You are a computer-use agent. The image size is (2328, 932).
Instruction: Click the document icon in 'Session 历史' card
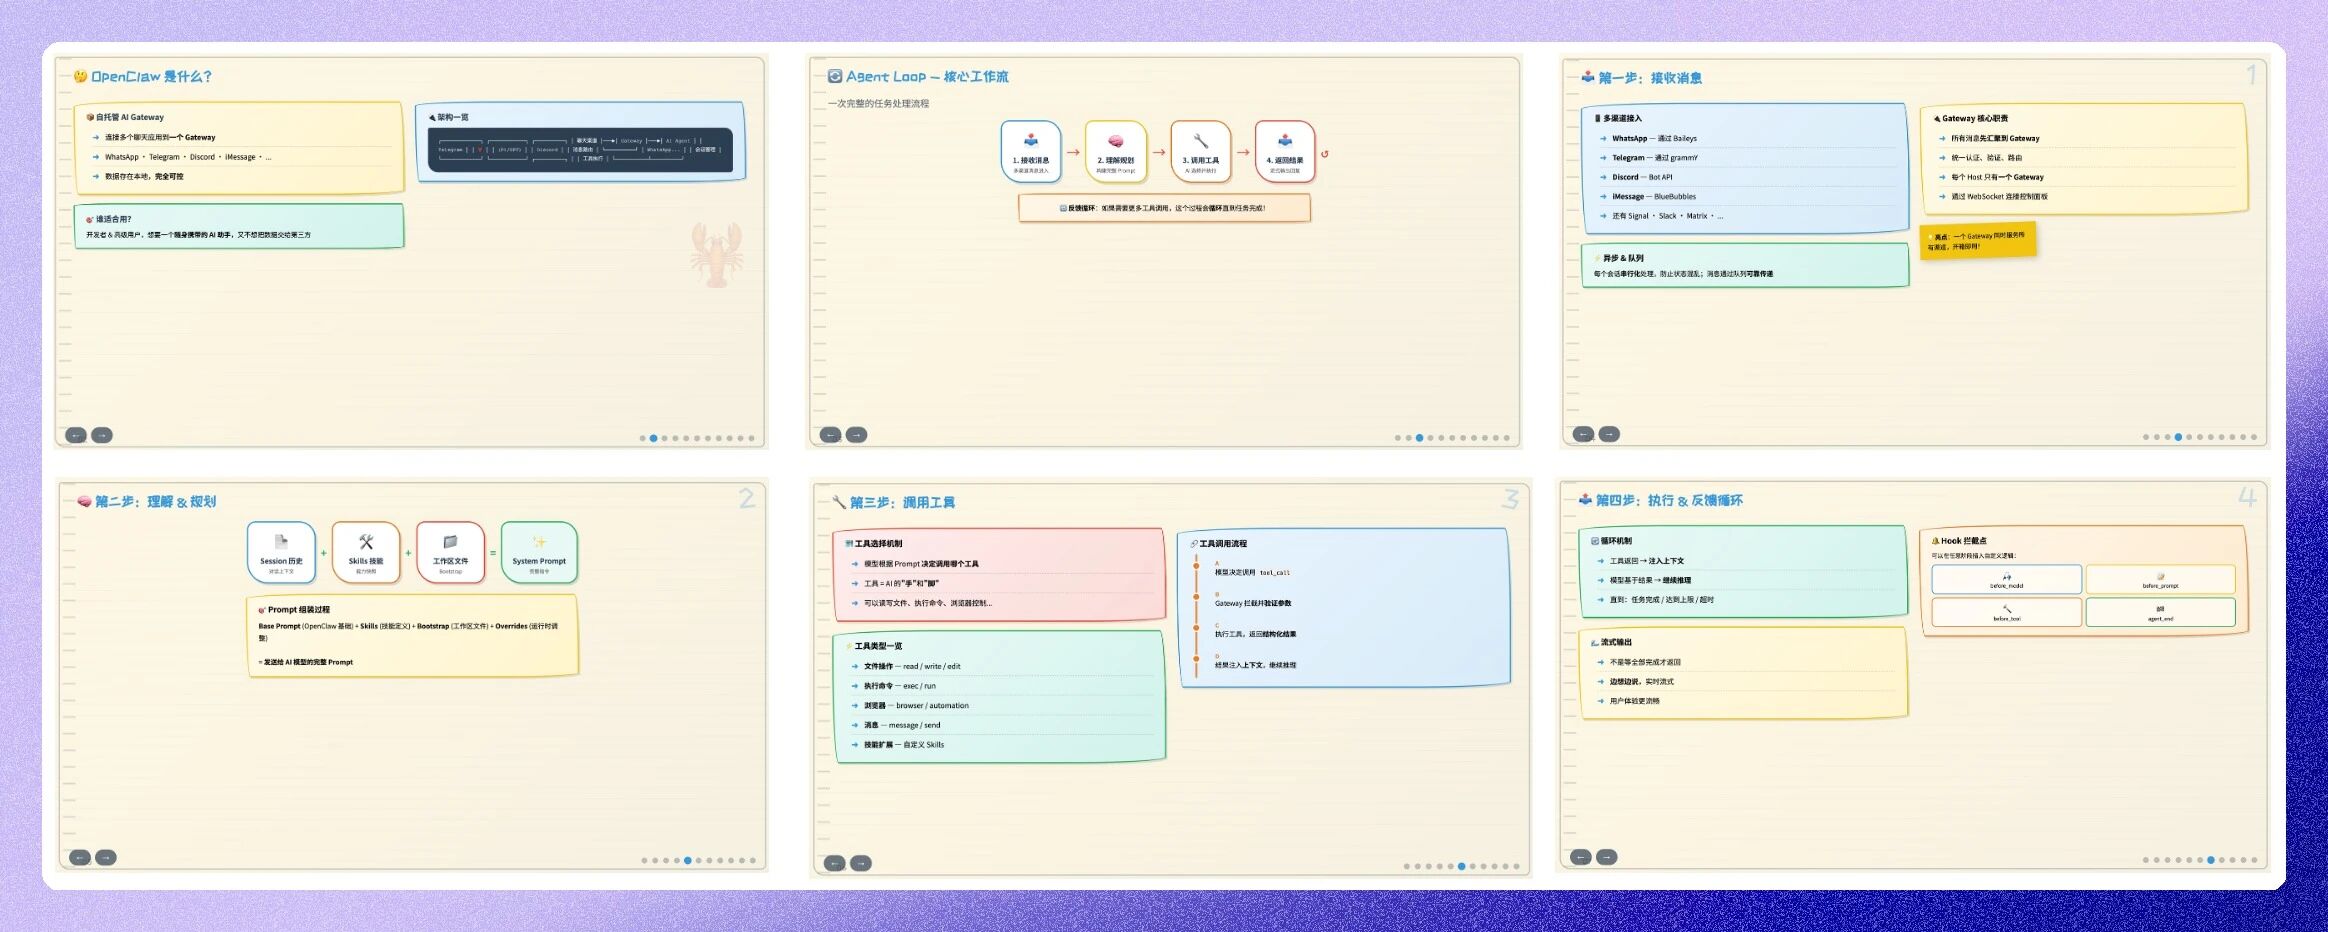coord(281,542)
